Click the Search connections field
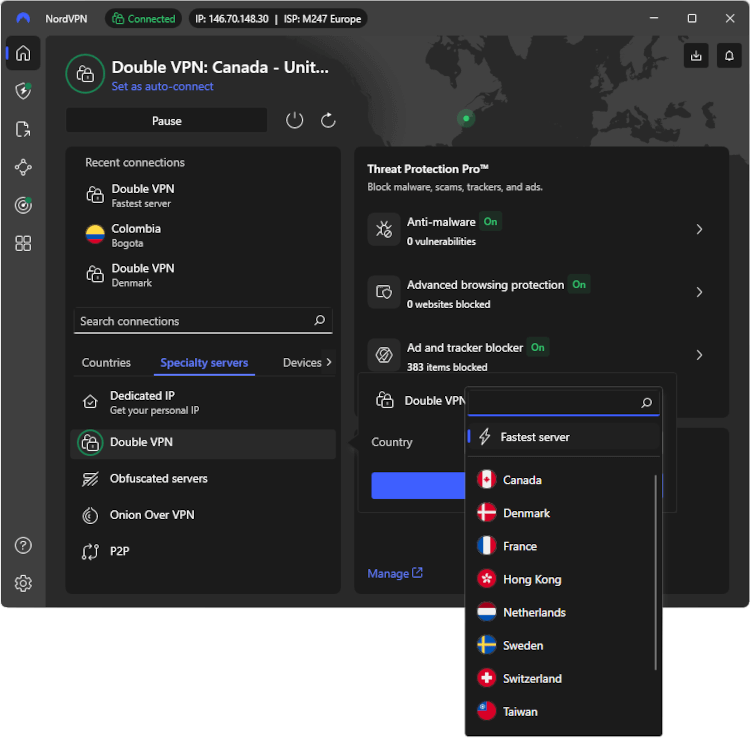Screen dimensions: 750x738 pos(203,321)
